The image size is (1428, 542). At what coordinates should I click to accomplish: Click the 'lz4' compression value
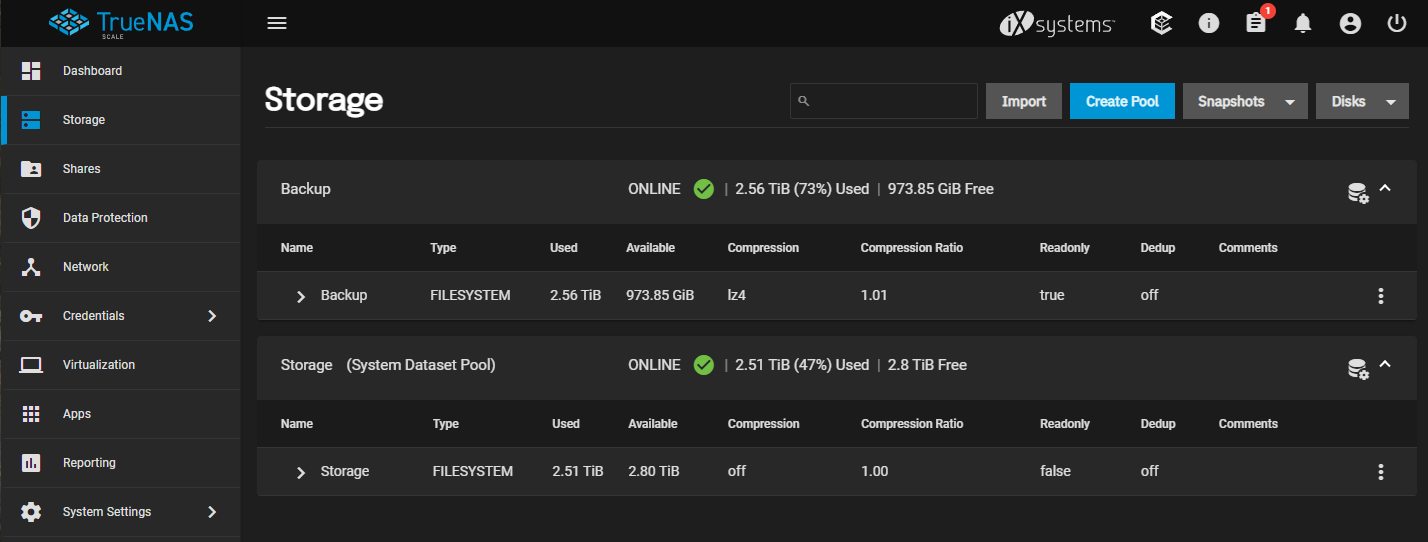(738, 296)
